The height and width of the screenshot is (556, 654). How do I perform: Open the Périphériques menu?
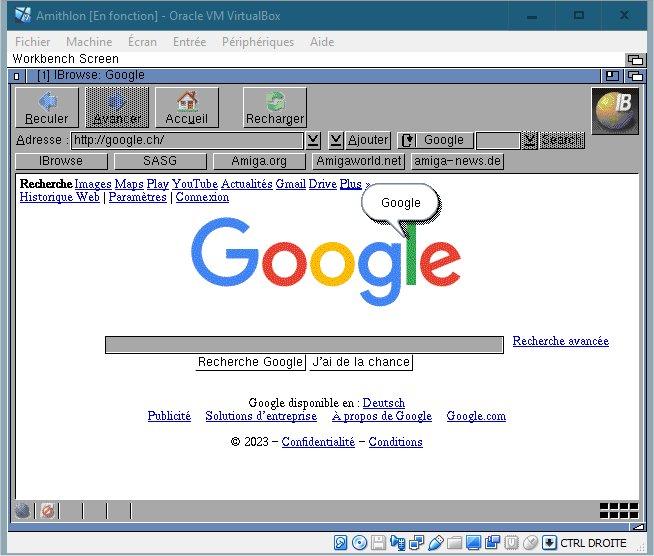point(258,42)
